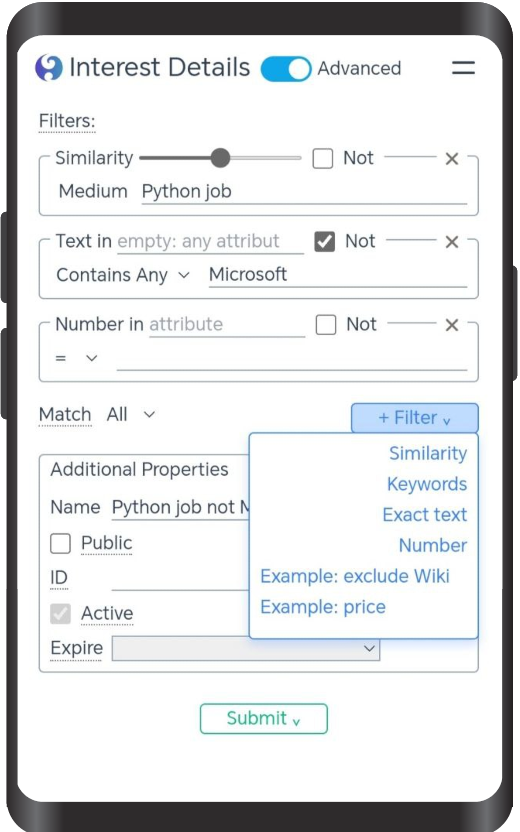Image resolution: width=520 pixels, height=832 pixels.
Task: Select Exact text in the filter menu
Action: point(425,515)
